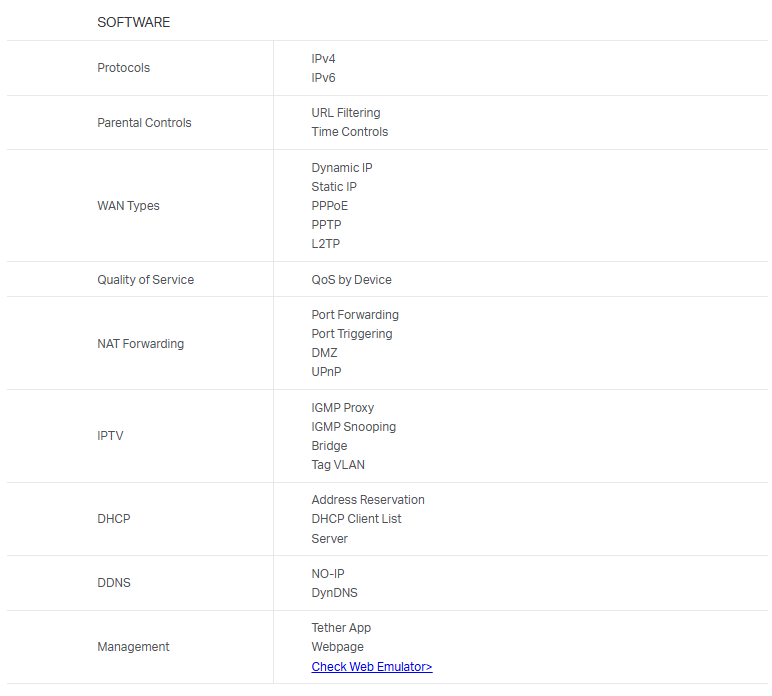Image resolution: width=772 pixels, height=696 pixels.
Task: Select the Quality of Service label
Action: [x=145, y=280]
